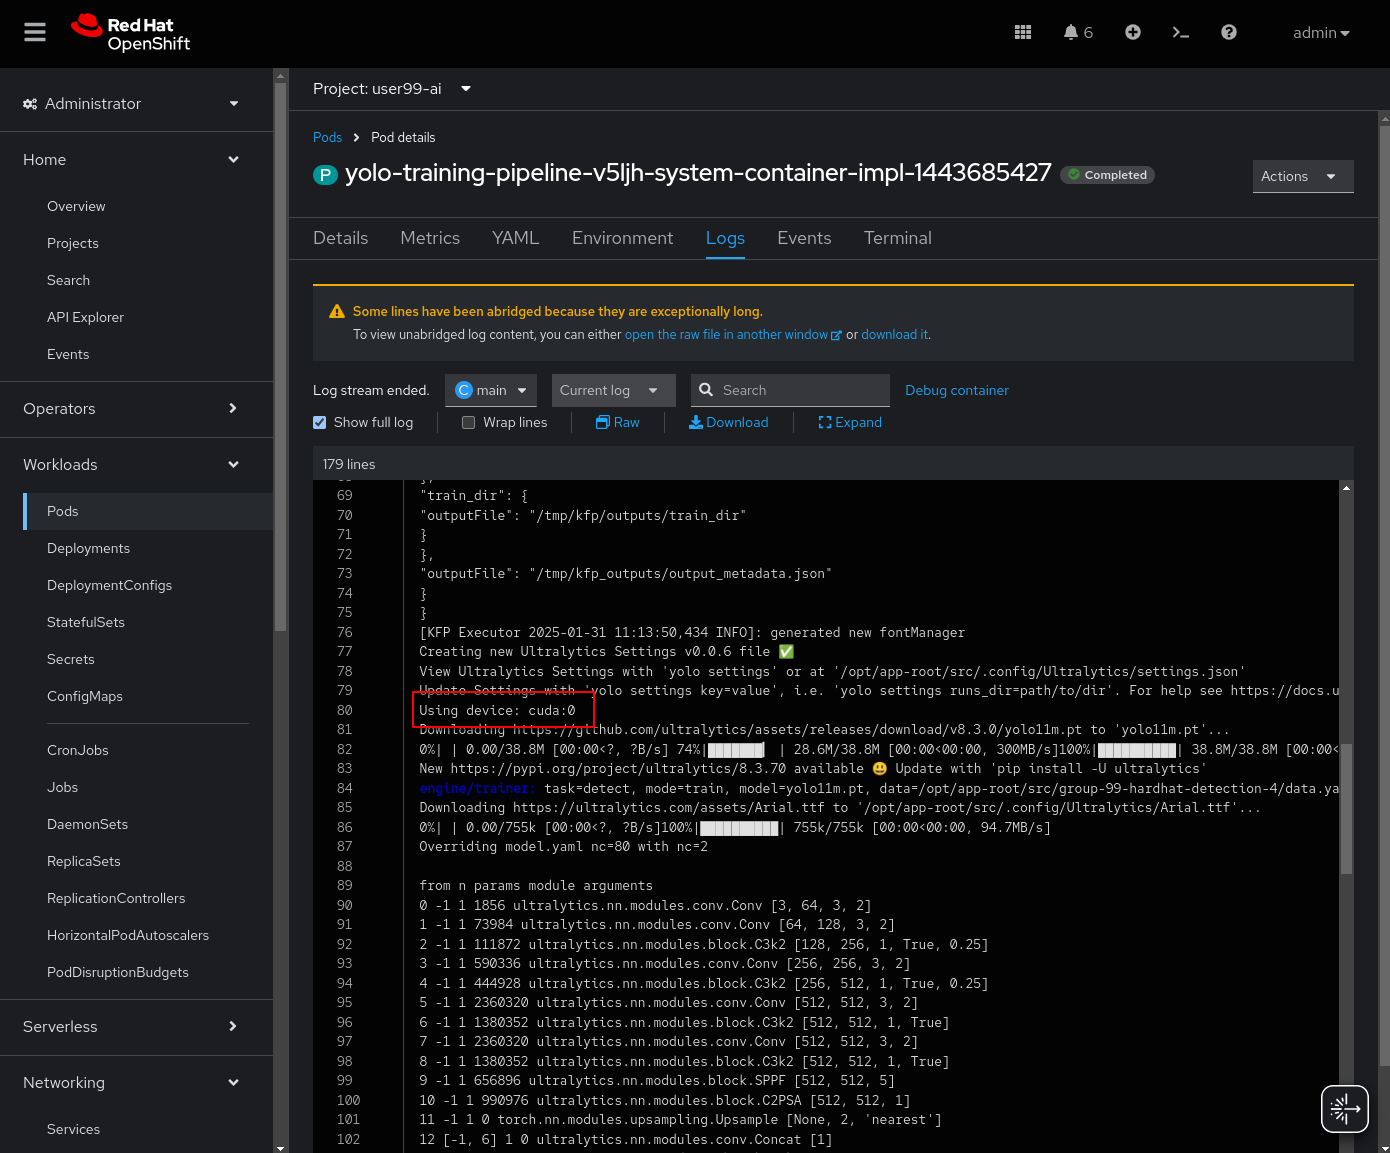Click the log Search input field
Viewport: 1390px width, 1153px height.
[790, 390]
